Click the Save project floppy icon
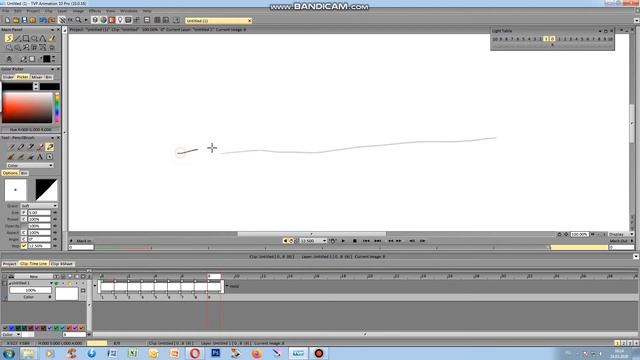This screenshot has height=360, width=640. 24,20
